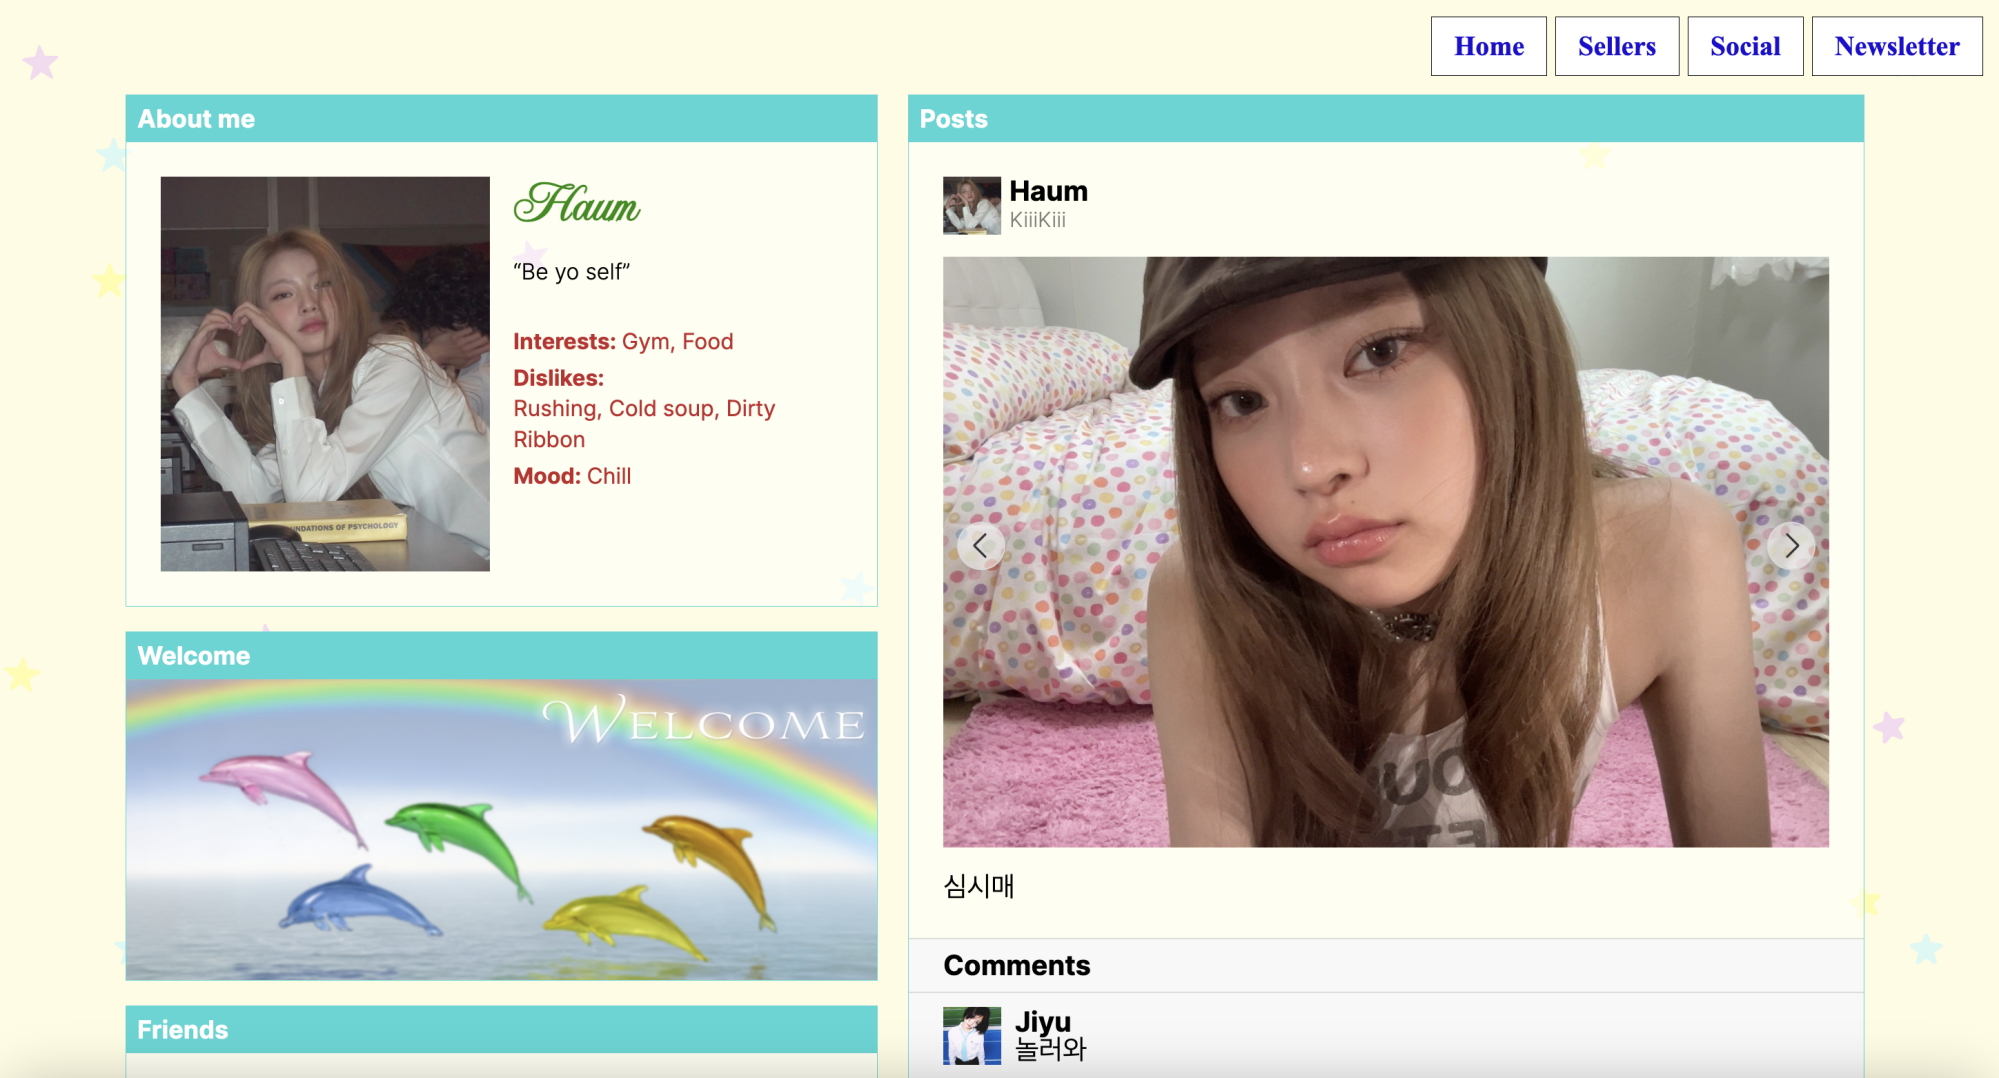Click the KiiiKiii subtitle under Haum
This screenshot has height=1078, width=1999.
pos(1037,220)
